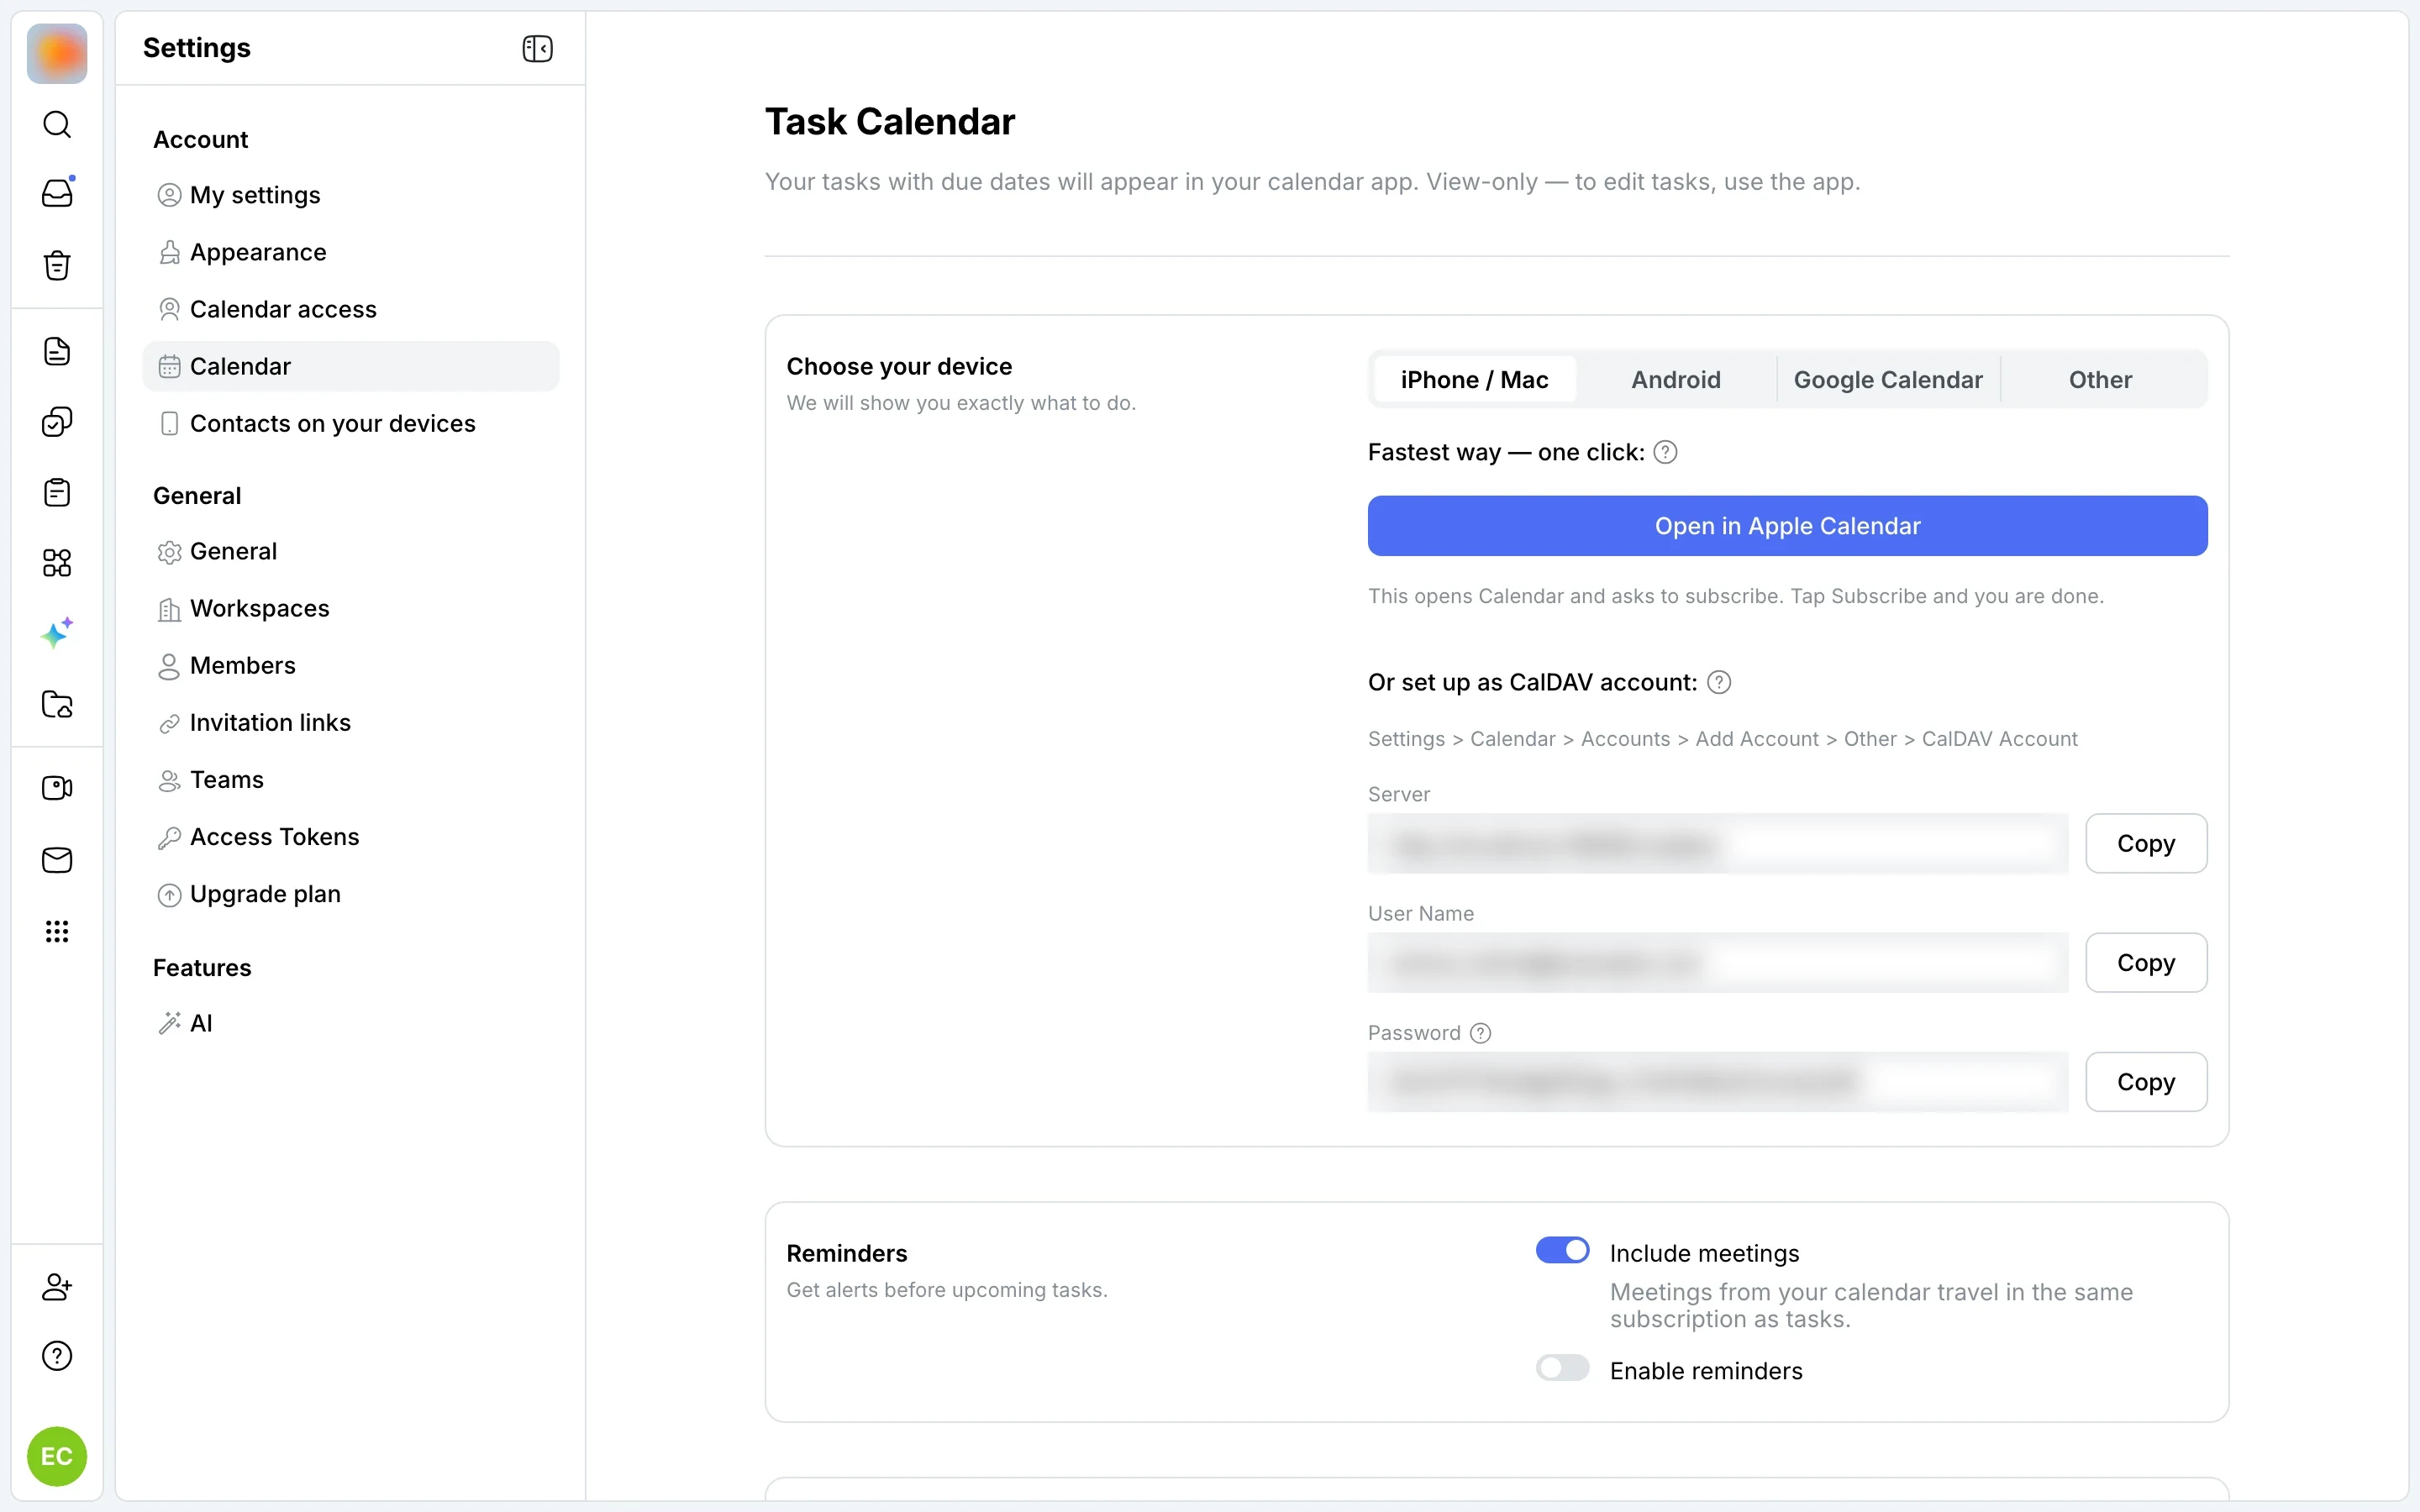Open AI features settings
The width and height of the screenshot is (2420, 1512).
coord(351,1023)
